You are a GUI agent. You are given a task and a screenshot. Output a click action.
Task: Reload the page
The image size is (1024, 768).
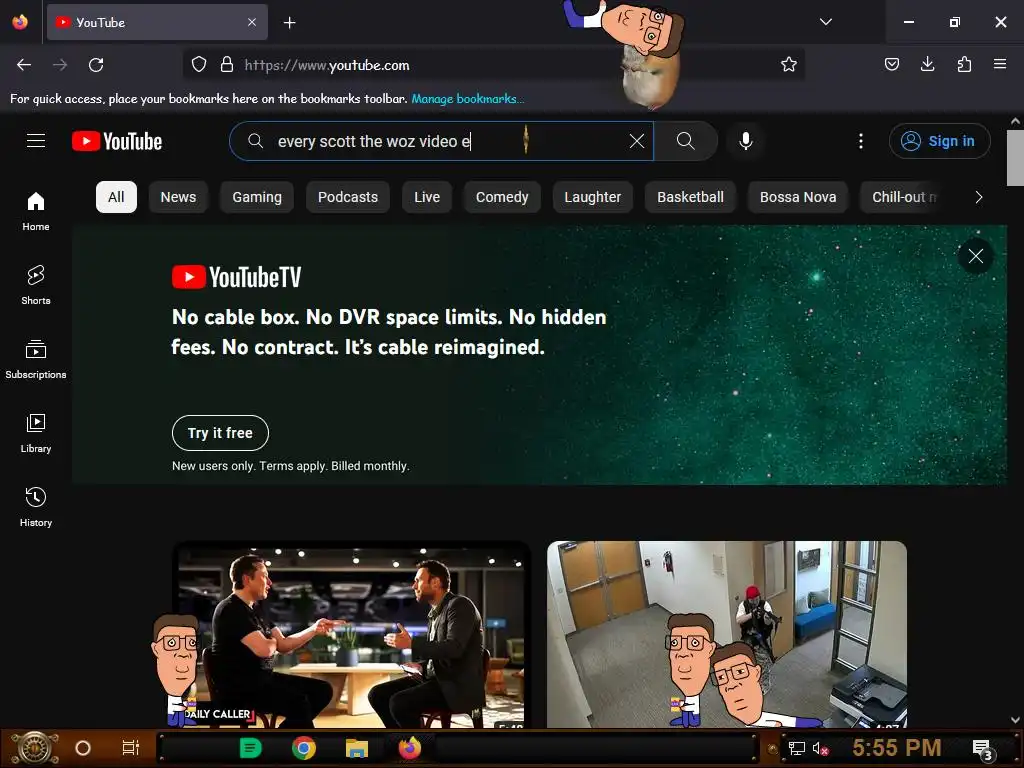(x=96, y=65)
